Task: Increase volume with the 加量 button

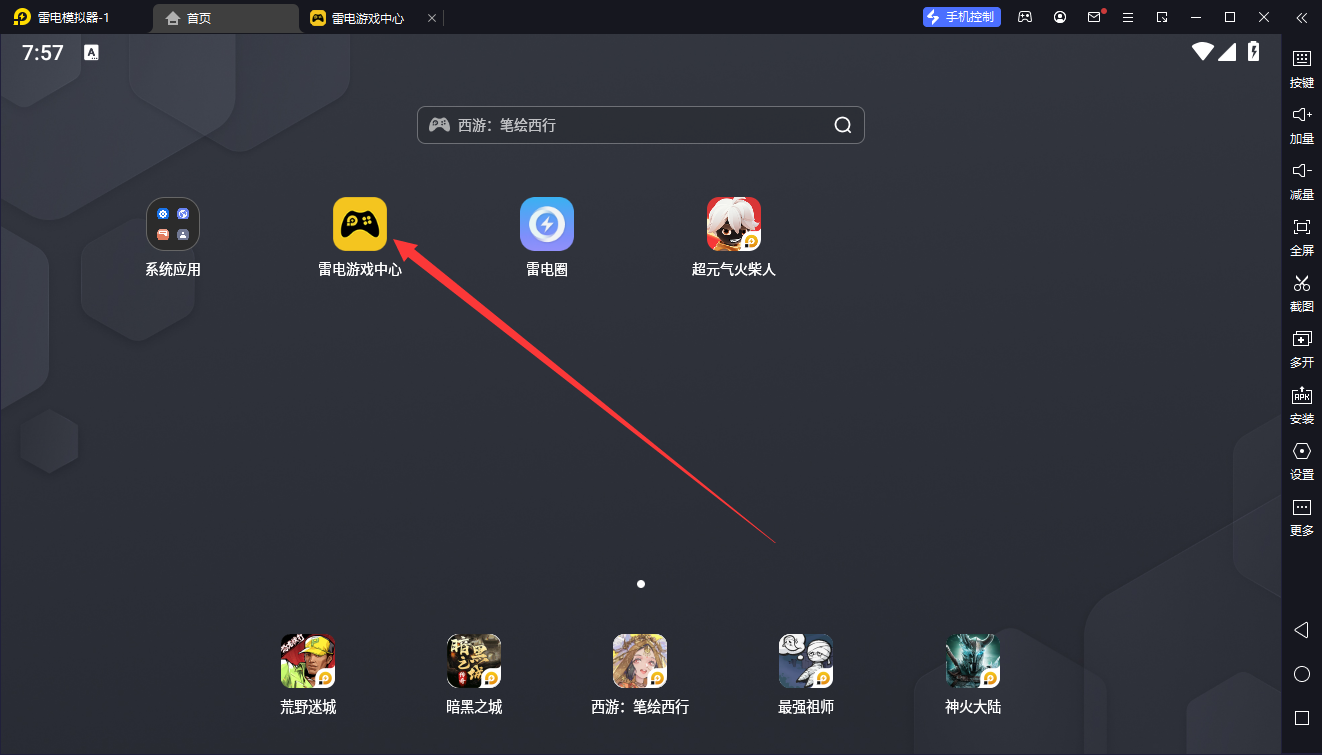Action: [1302, 125]
